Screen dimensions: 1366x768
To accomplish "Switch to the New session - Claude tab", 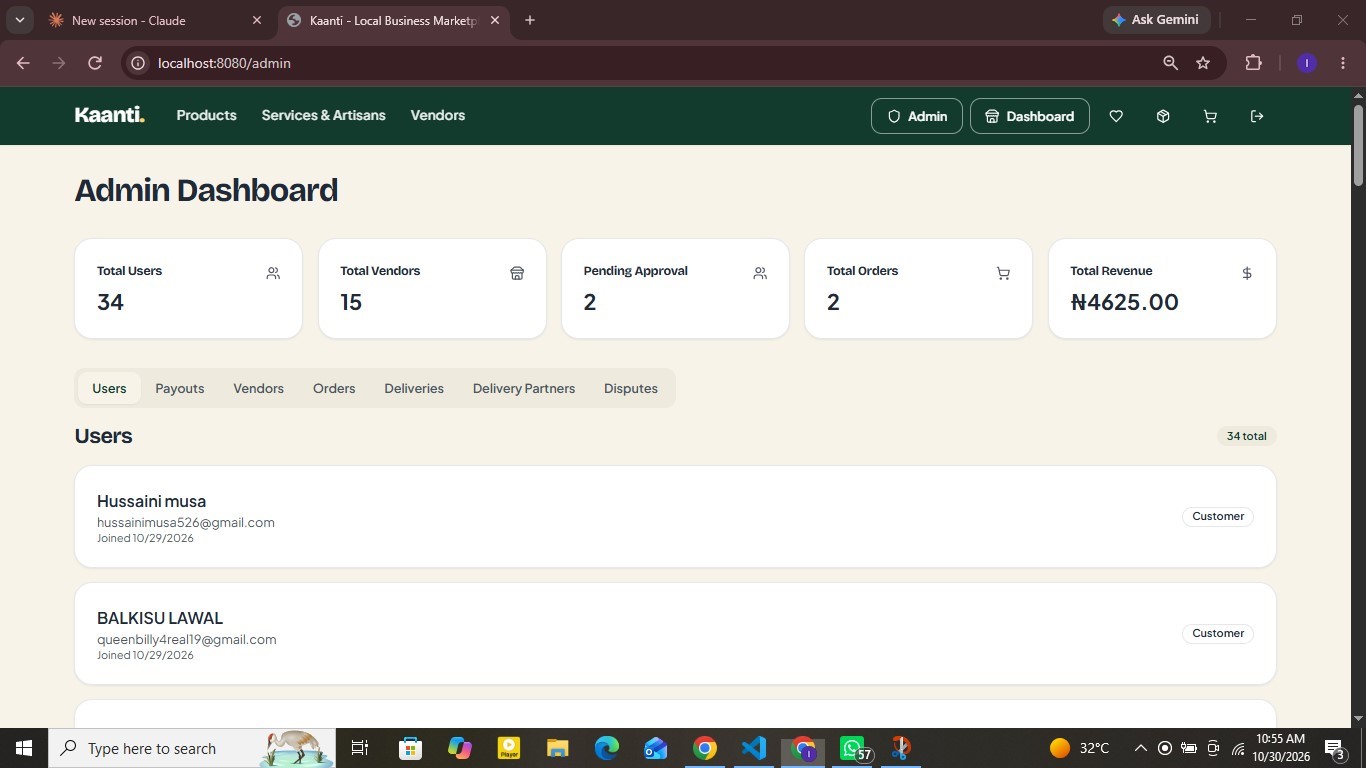I will click(x=155, y=20).
